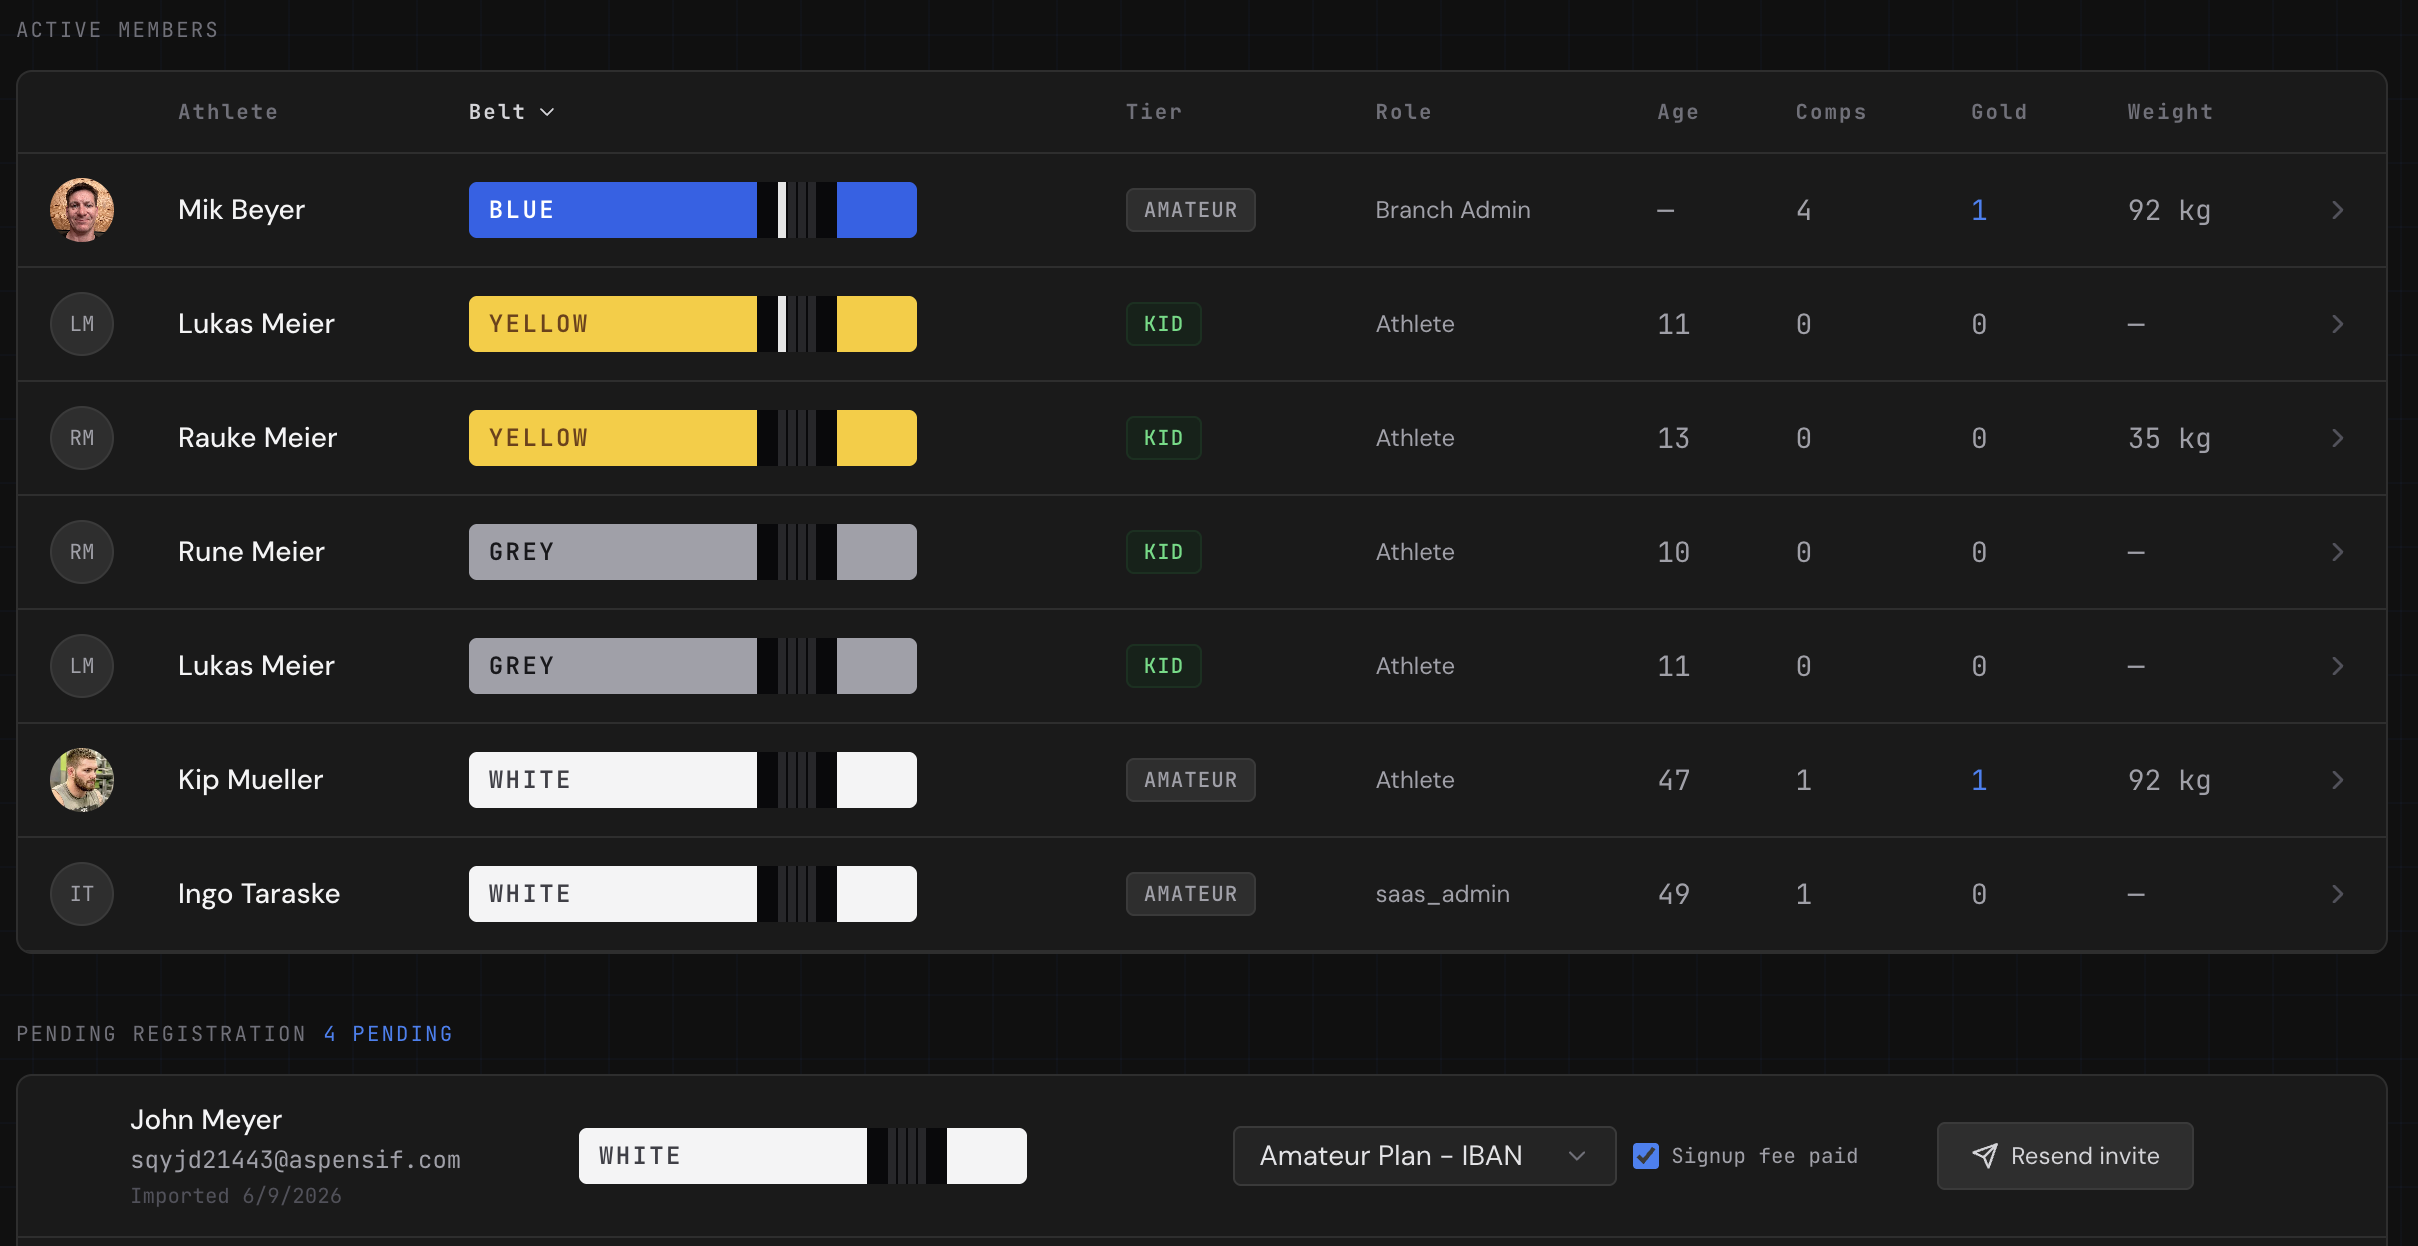Open the Rauke Meier athlete name
Screen dimensions: 2418x1246
[257, 438]
